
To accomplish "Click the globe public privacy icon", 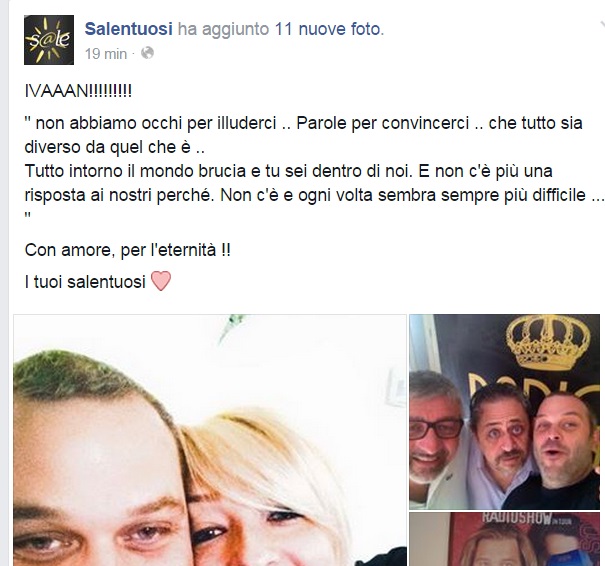I will tap(147, 53).
